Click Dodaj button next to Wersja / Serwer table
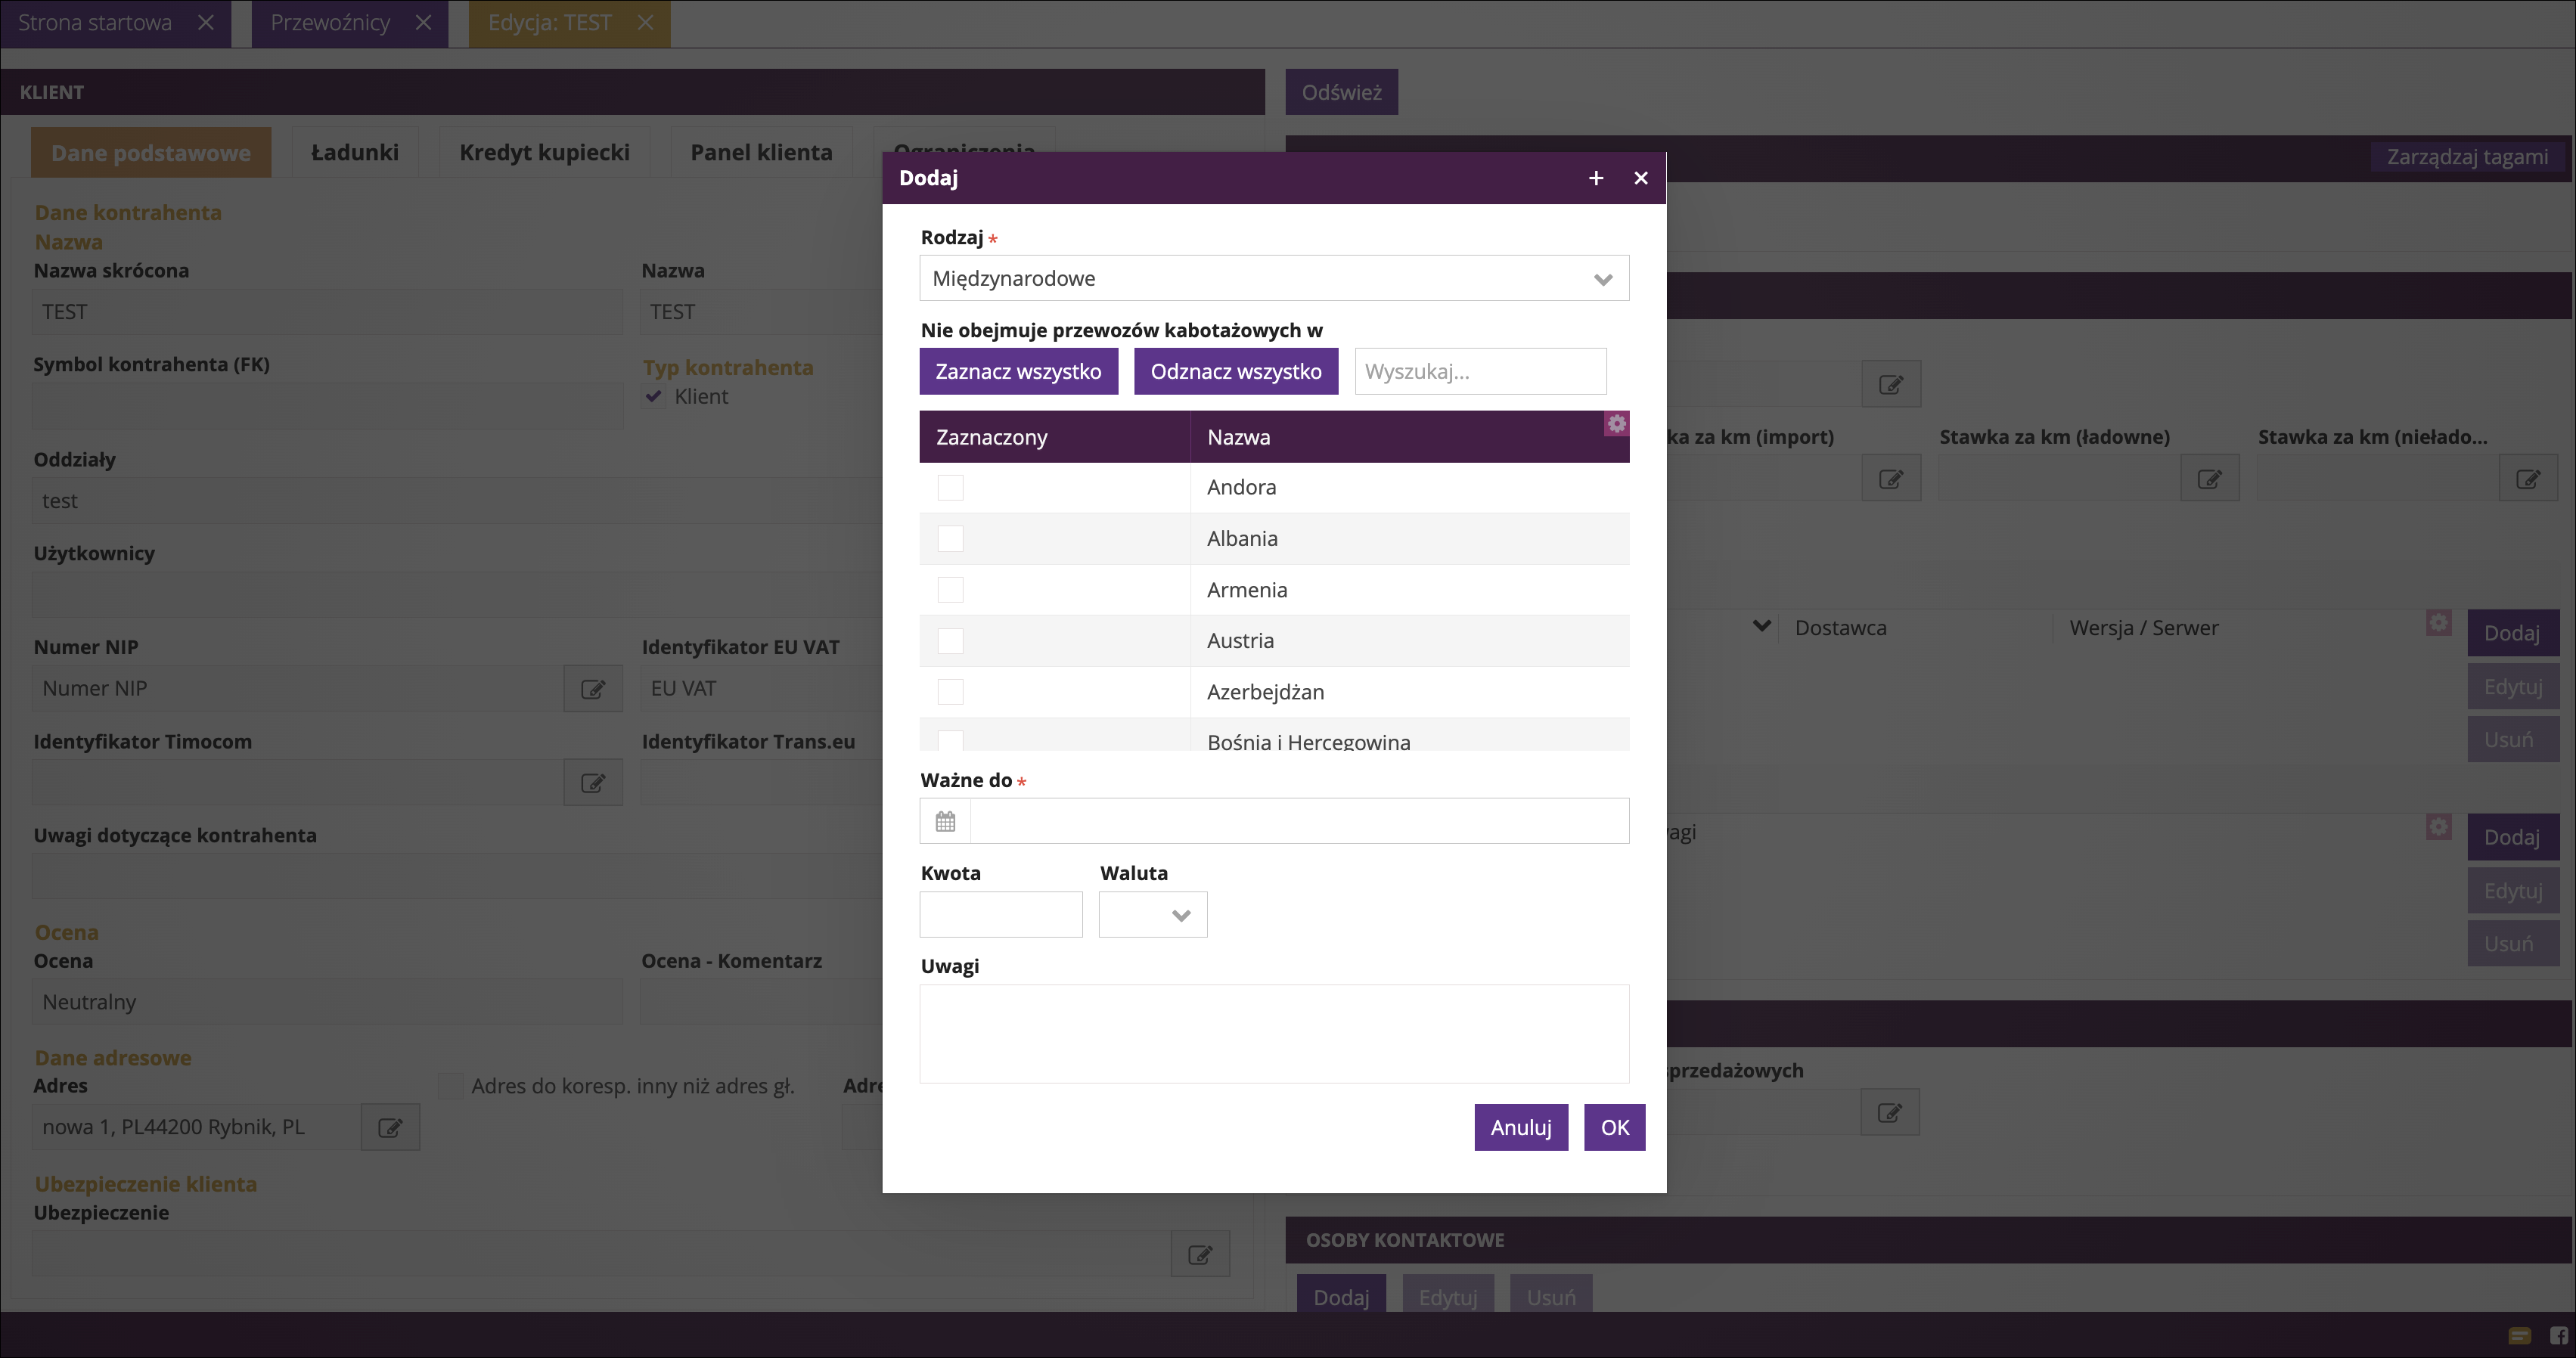The image size is (2576, 1358). [2513, 633]
